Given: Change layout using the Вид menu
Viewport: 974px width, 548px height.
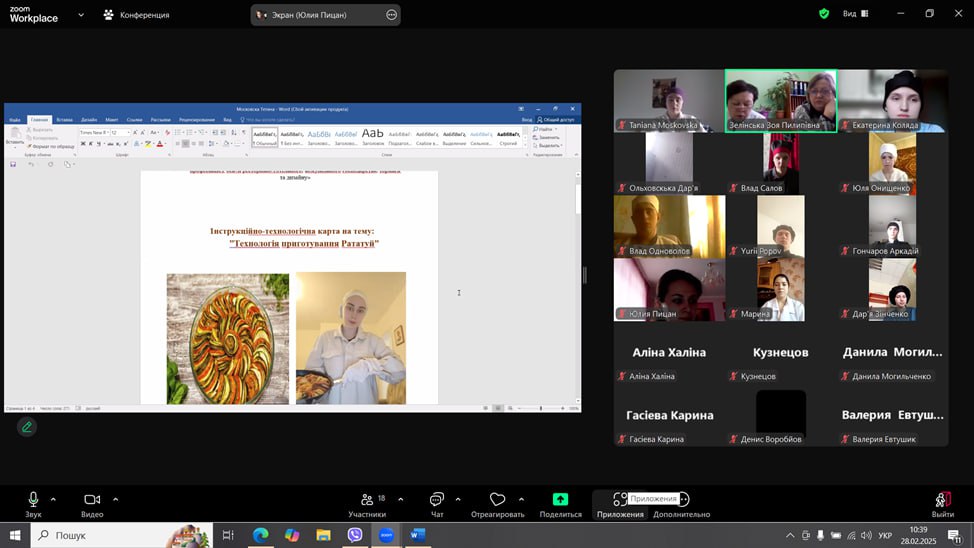Looking at the screenshot, I should pyautogui.click(x=855, y=14).
